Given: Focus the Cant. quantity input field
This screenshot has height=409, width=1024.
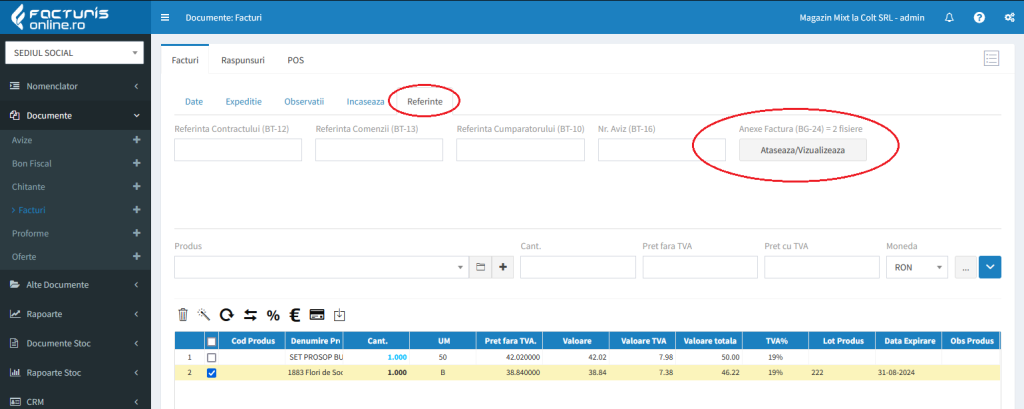Looking at the screenshot, I should [x=578, y=267].
